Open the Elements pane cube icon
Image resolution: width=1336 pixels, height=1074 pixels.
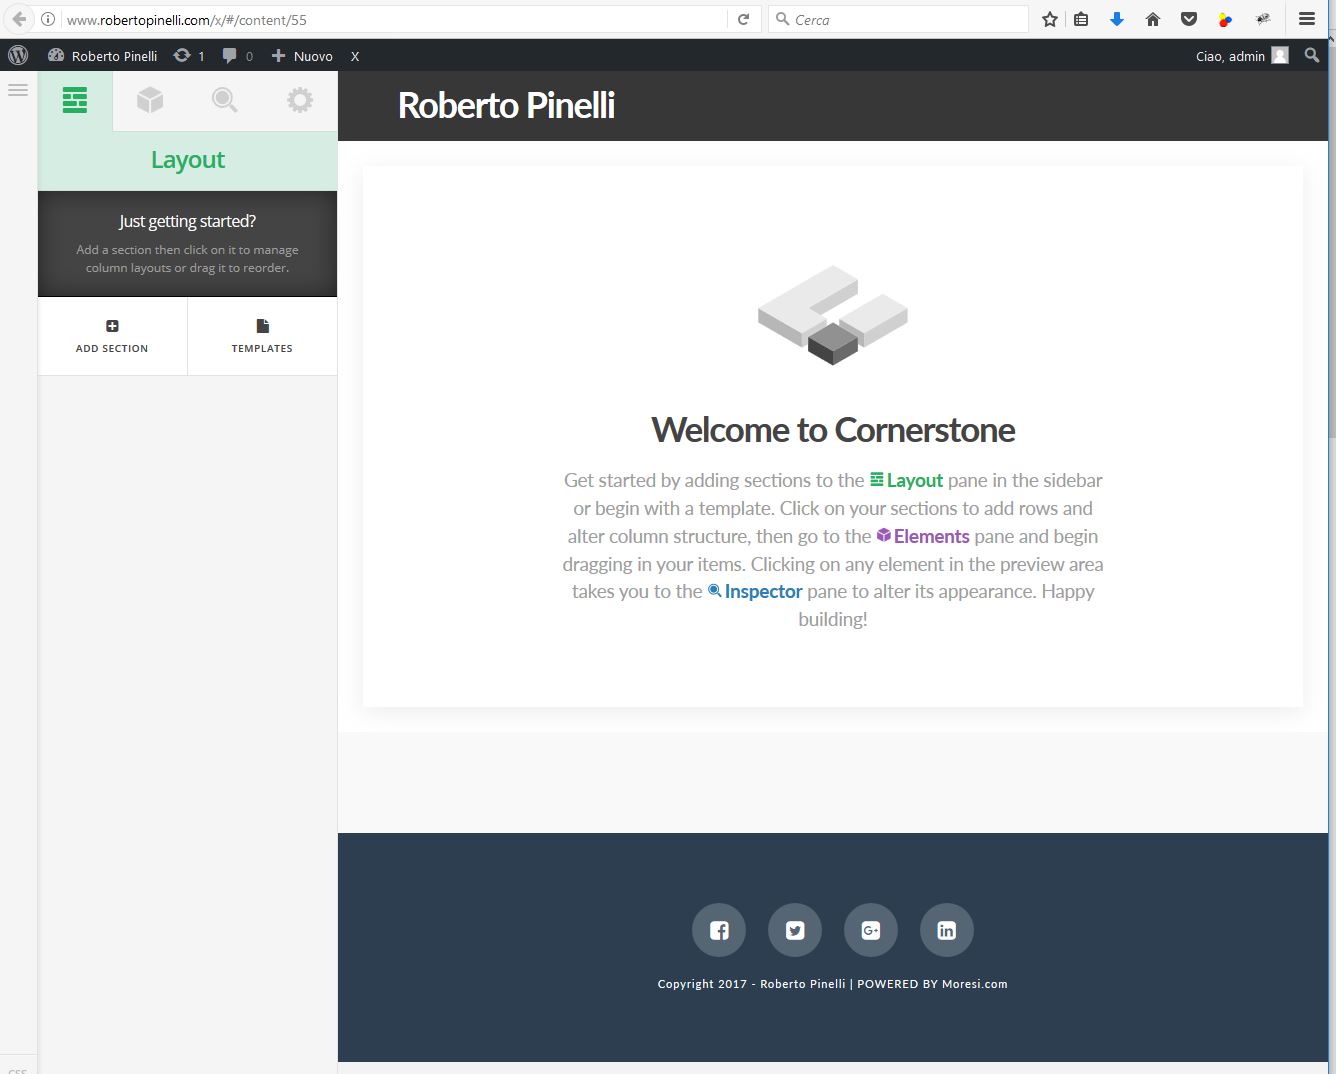tap(150, 100)
